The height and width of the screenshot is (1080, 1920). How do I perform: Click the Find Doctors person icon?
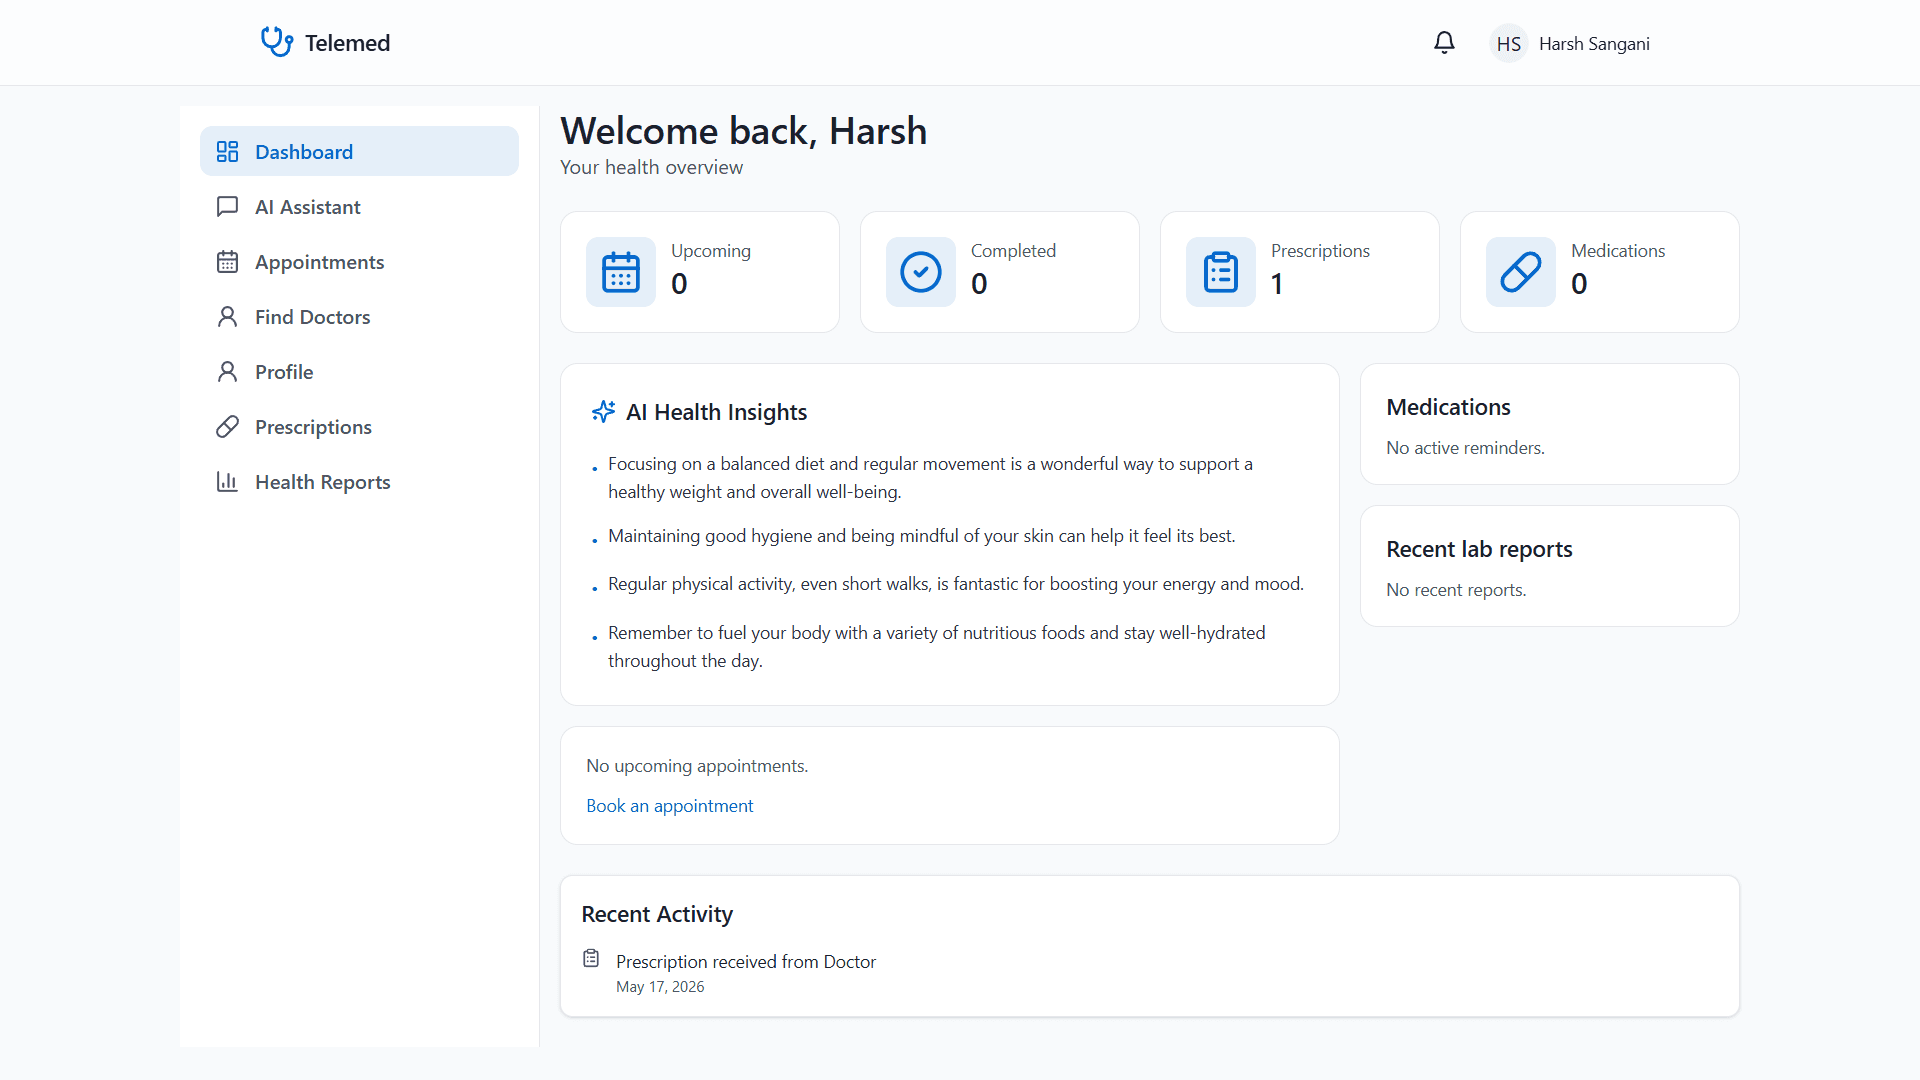[227, 316]
